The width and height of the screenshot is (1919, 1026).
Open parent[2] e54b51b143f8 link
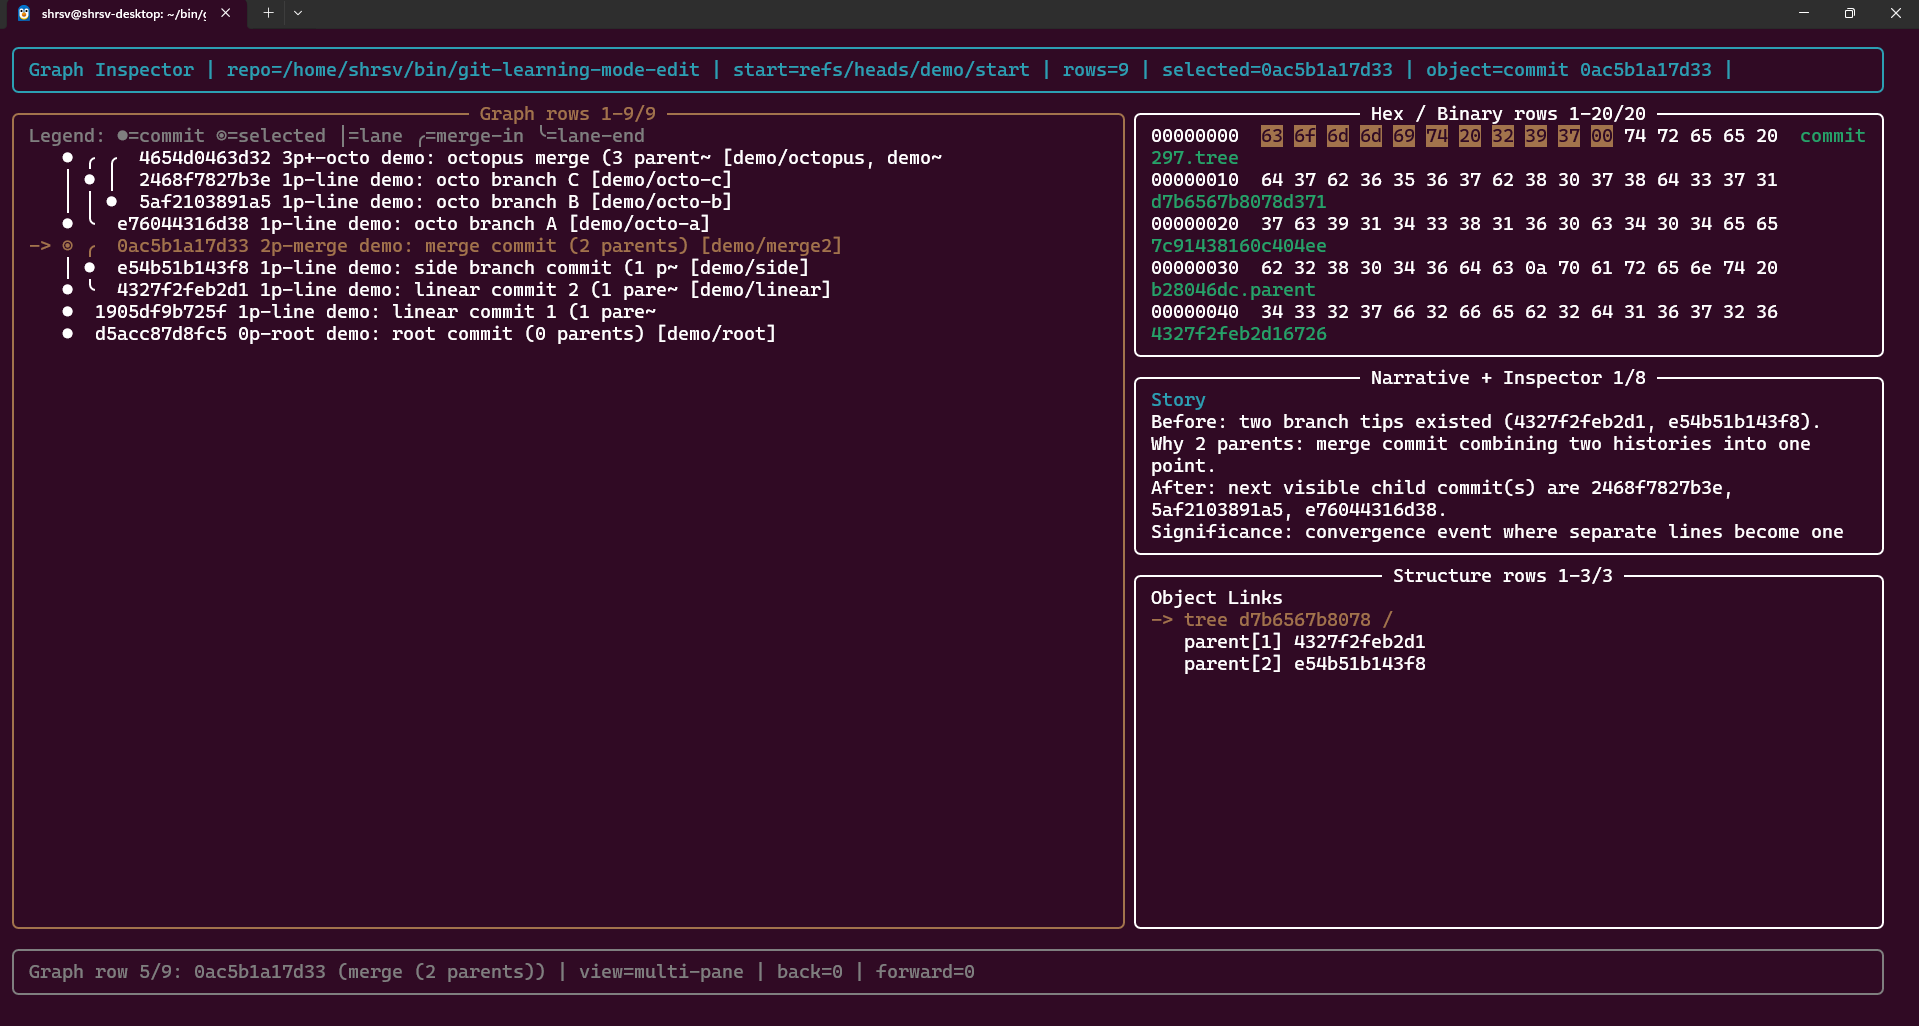(x=1304, y=664)
